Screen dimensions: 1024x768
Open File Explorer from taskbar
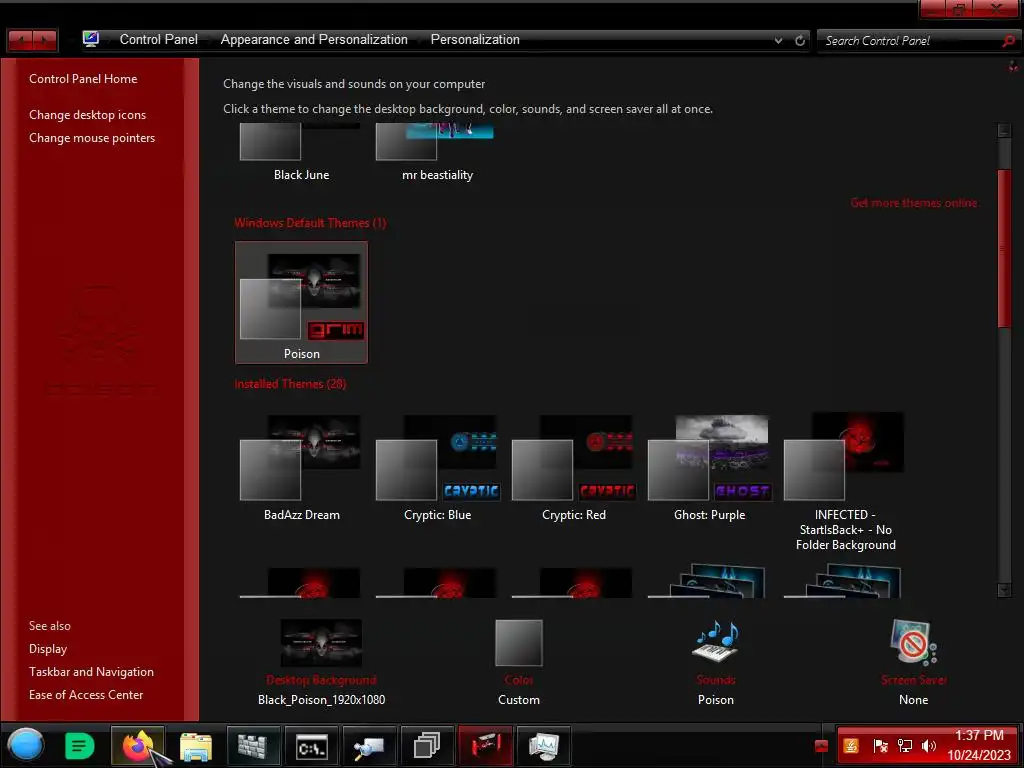tap(195, 746)
